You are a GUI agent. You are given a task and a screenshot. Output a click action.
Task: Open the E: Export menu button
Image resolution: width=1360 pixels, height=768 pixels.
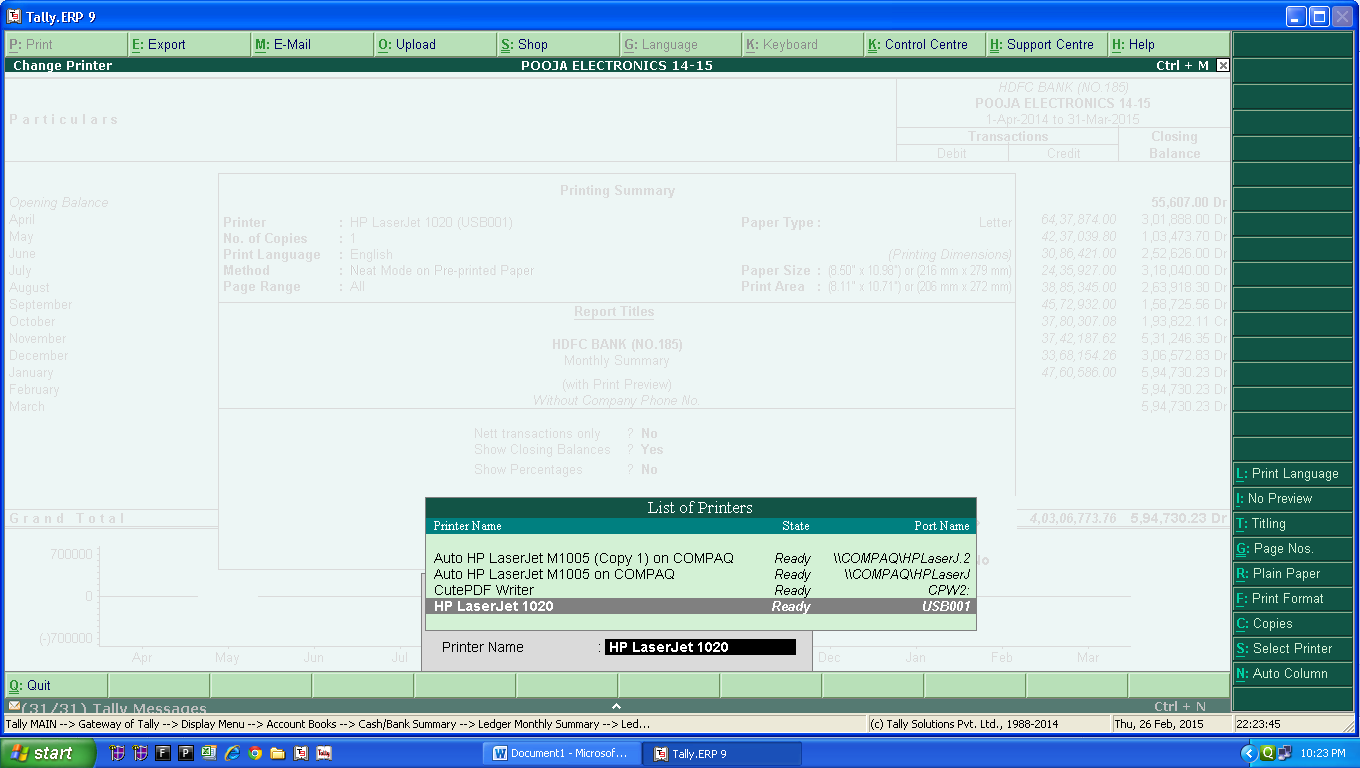(189, 44)
